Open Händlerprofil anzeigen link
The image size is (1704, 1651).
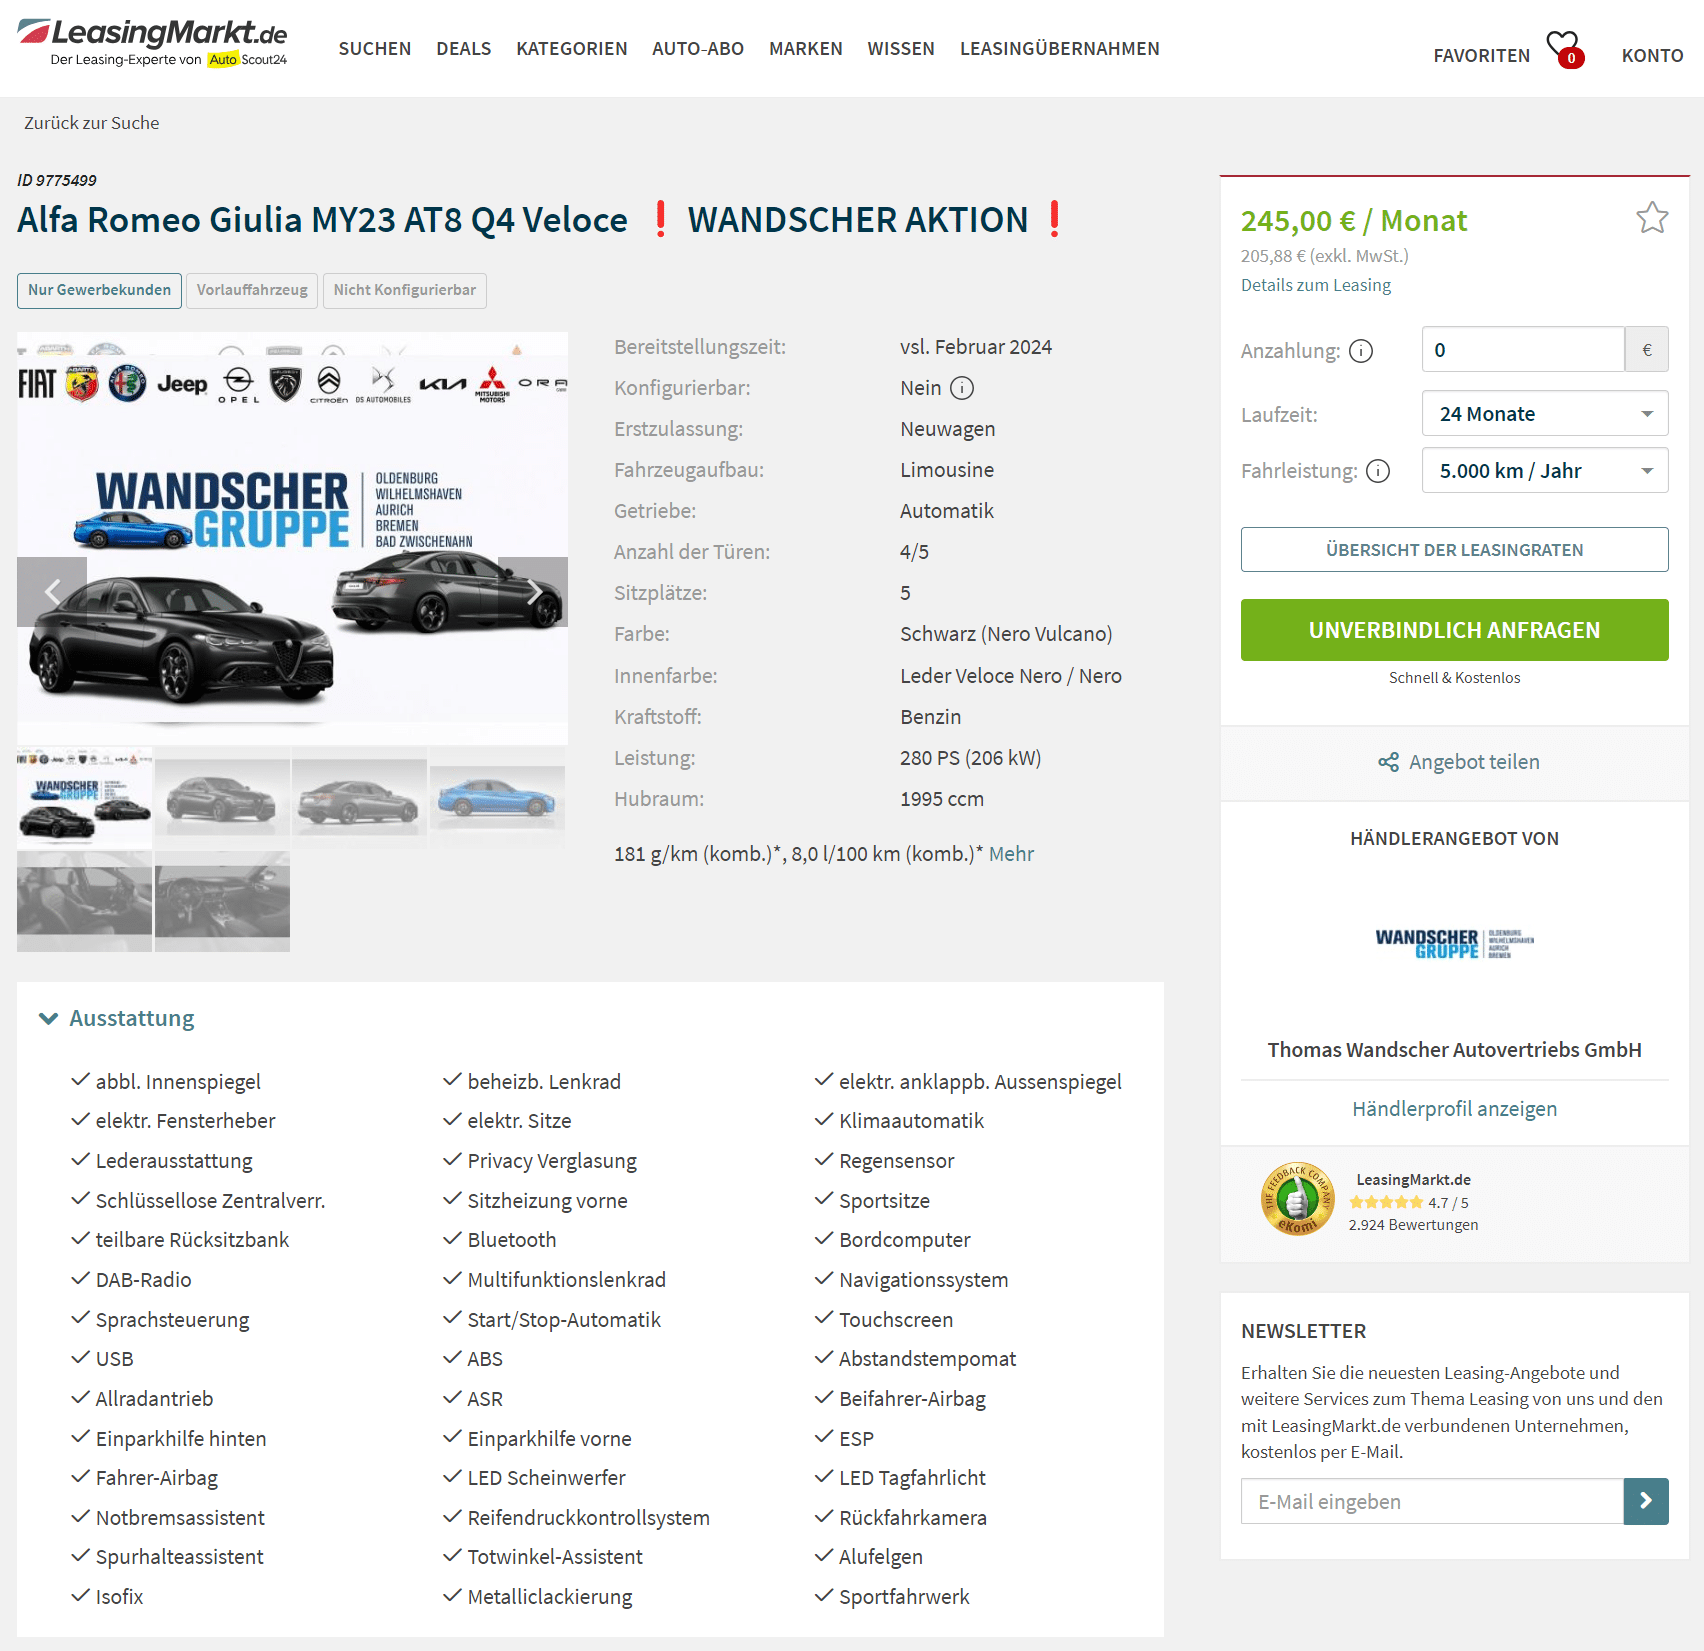tap(1455, 1109)
